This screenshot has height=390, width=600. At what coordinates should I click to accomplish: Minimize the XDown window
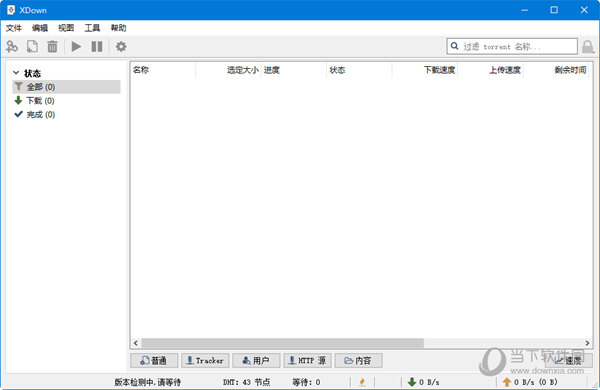pos(525,10)
